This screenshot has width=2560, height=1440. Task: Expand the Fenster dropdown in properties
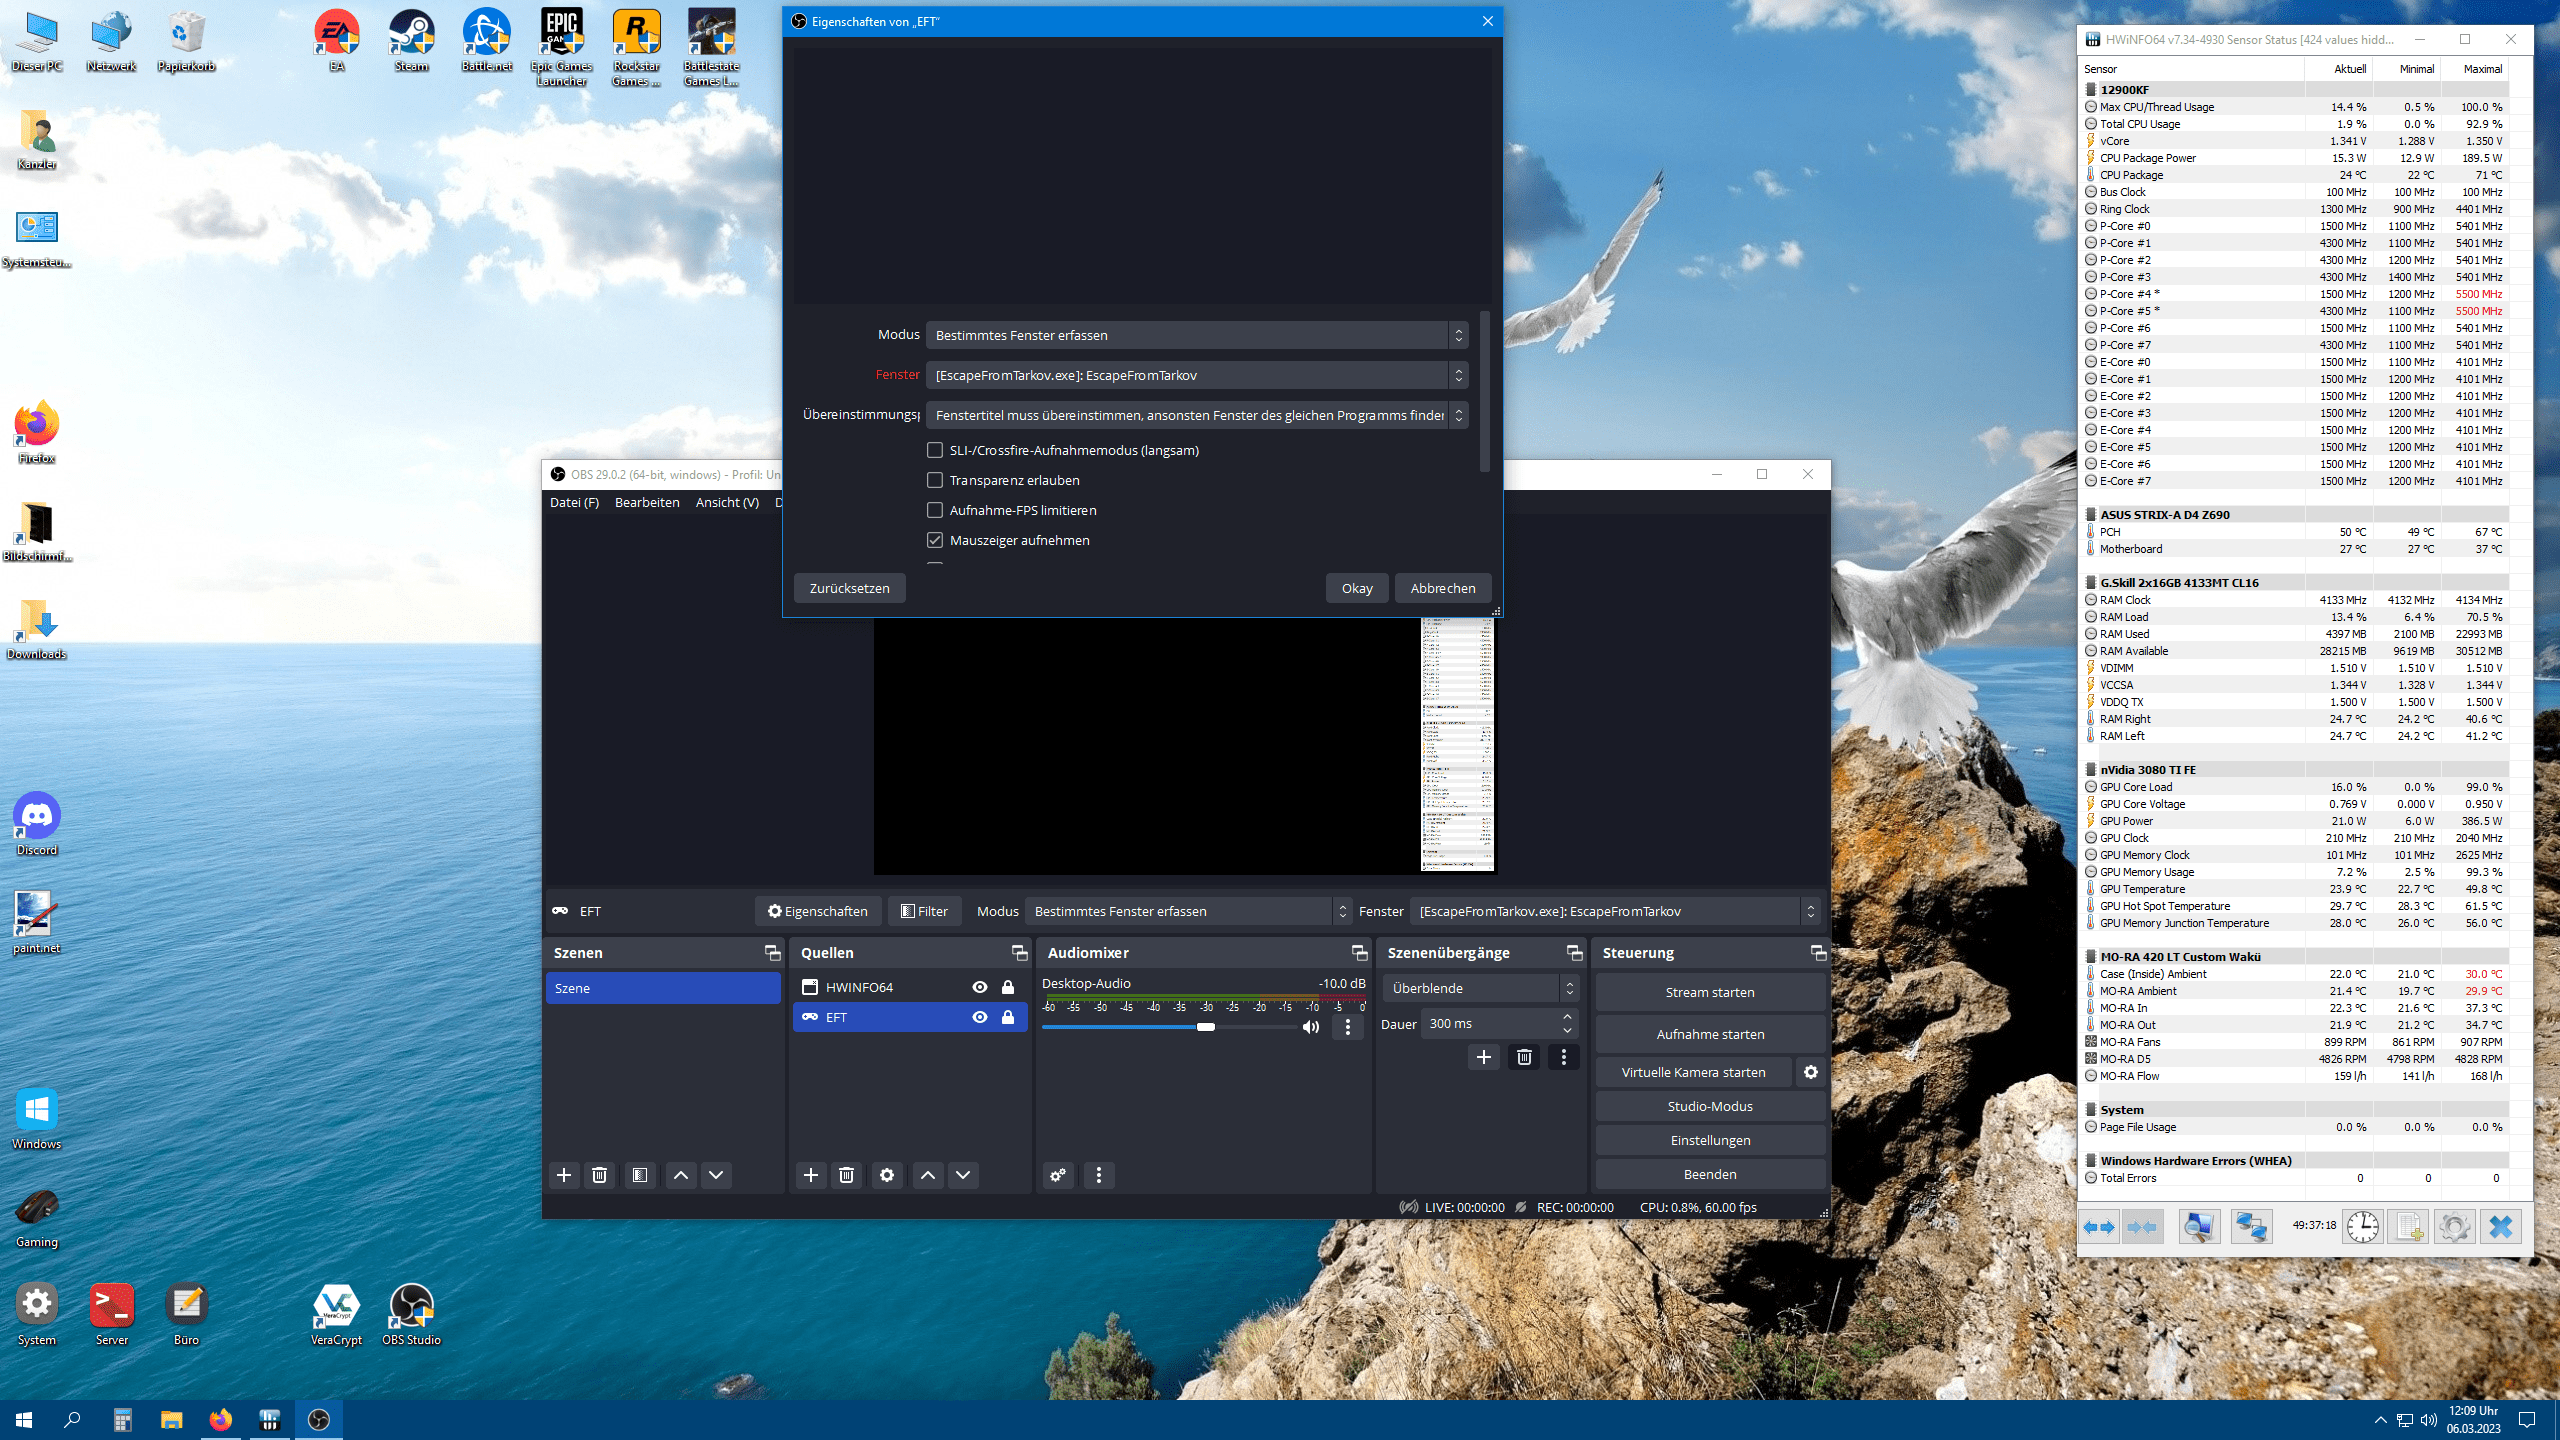pyautogui.click(x=1459, y=375)
